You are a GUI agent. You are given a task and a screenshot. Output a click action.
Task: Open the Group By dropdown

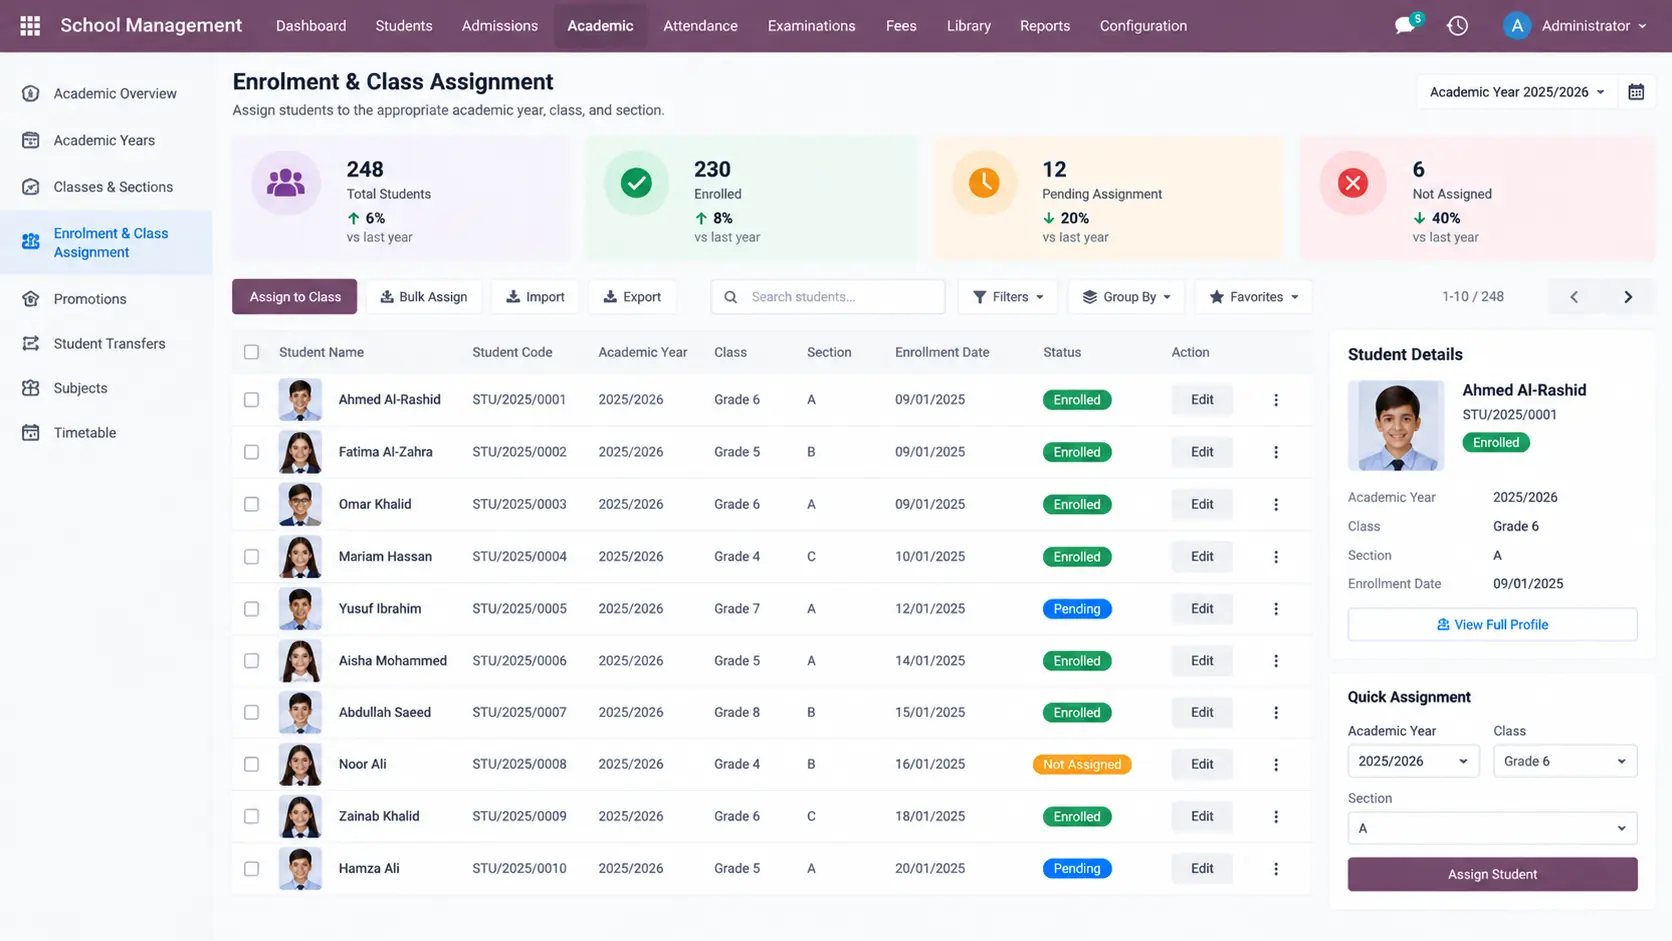[x=1126, y=297]
